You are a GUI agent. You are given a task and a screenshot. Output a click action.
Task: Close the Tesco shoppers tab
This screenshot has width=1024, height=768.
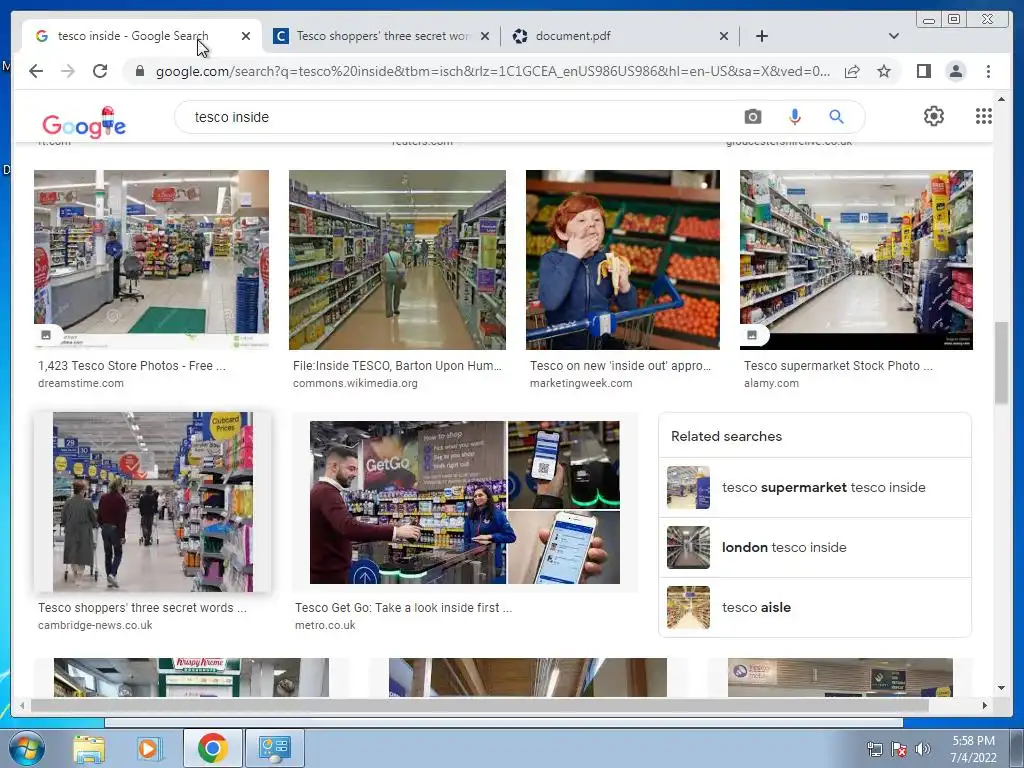click(x=485, y=36)
